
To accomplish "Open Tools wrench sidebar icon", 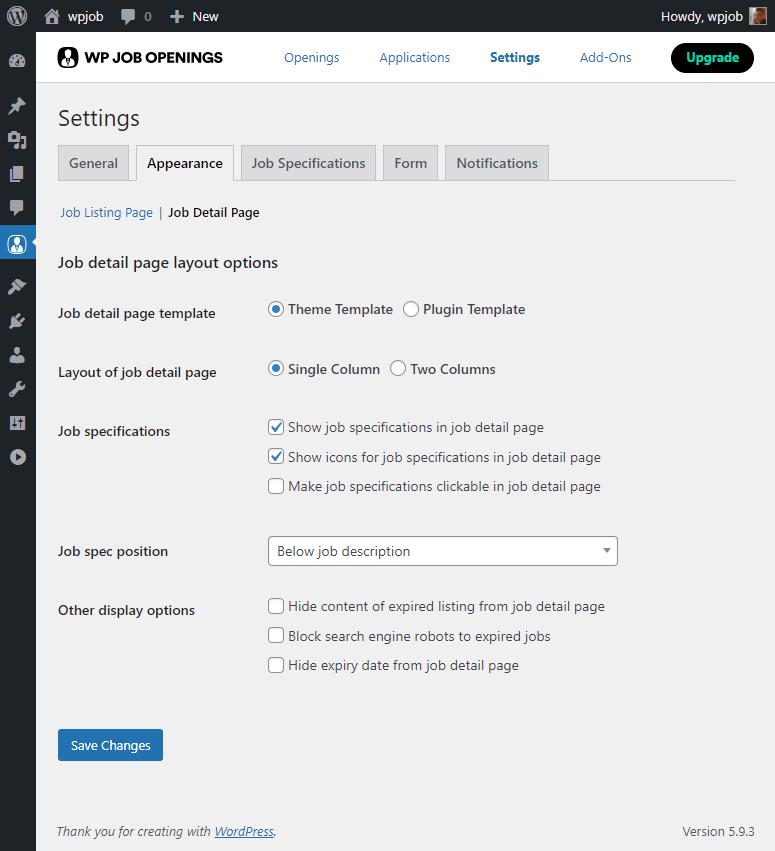I will pyautogui.click(x=17, y=389).
